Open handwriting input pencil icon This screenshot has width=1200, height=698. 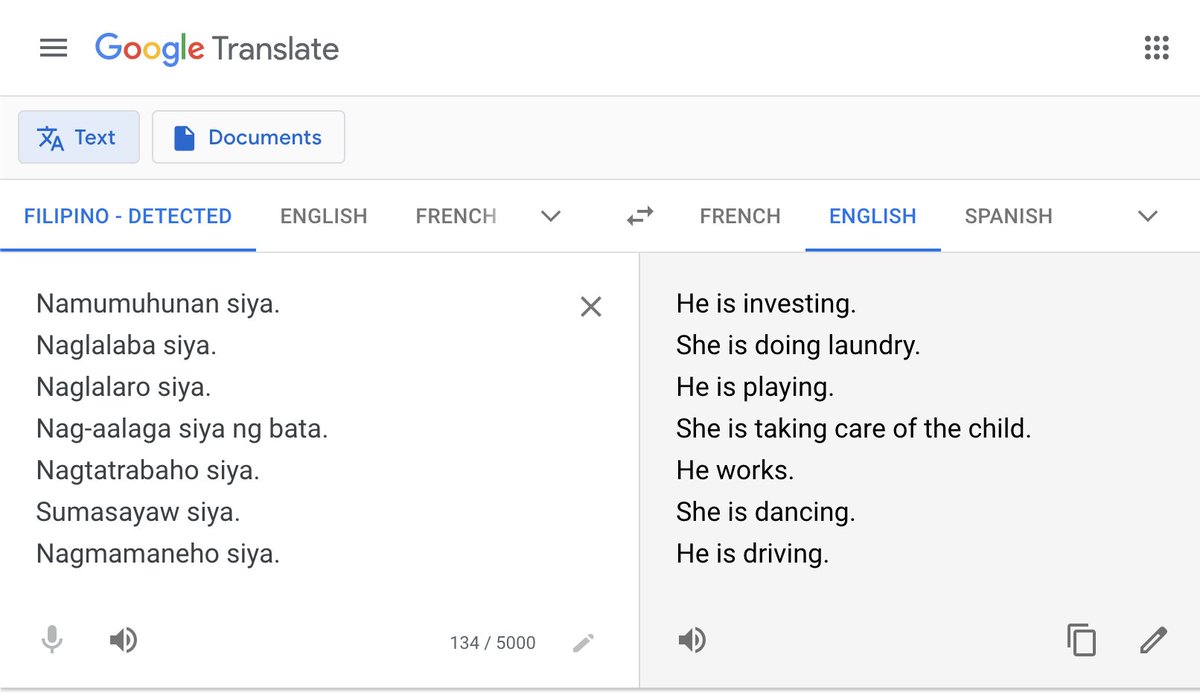tap(584, 642)
